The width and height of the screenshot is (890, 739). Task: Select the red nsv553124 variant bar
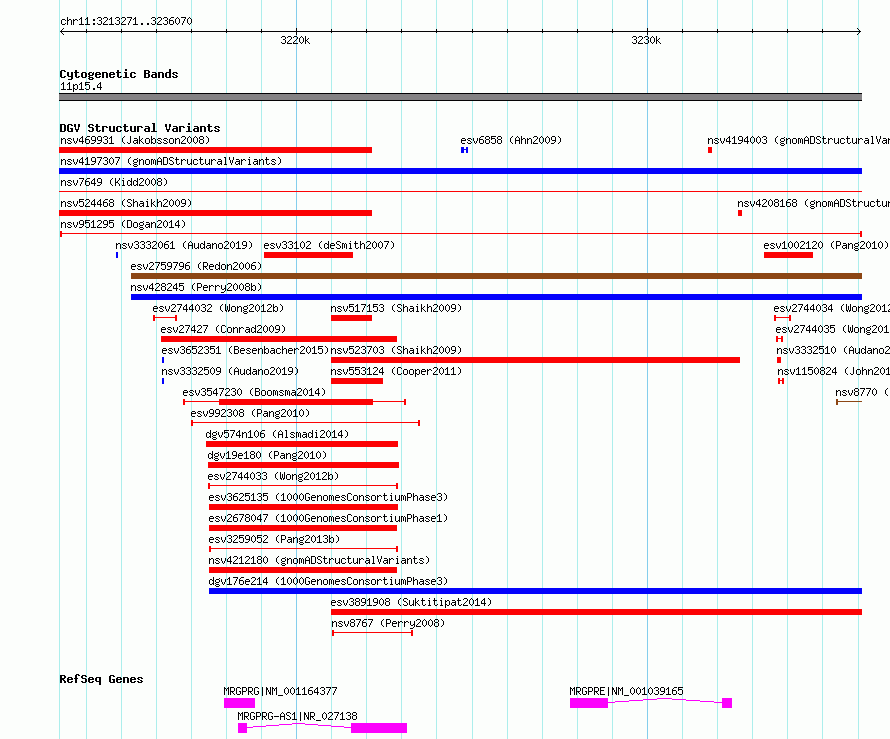tap(357, 381)
